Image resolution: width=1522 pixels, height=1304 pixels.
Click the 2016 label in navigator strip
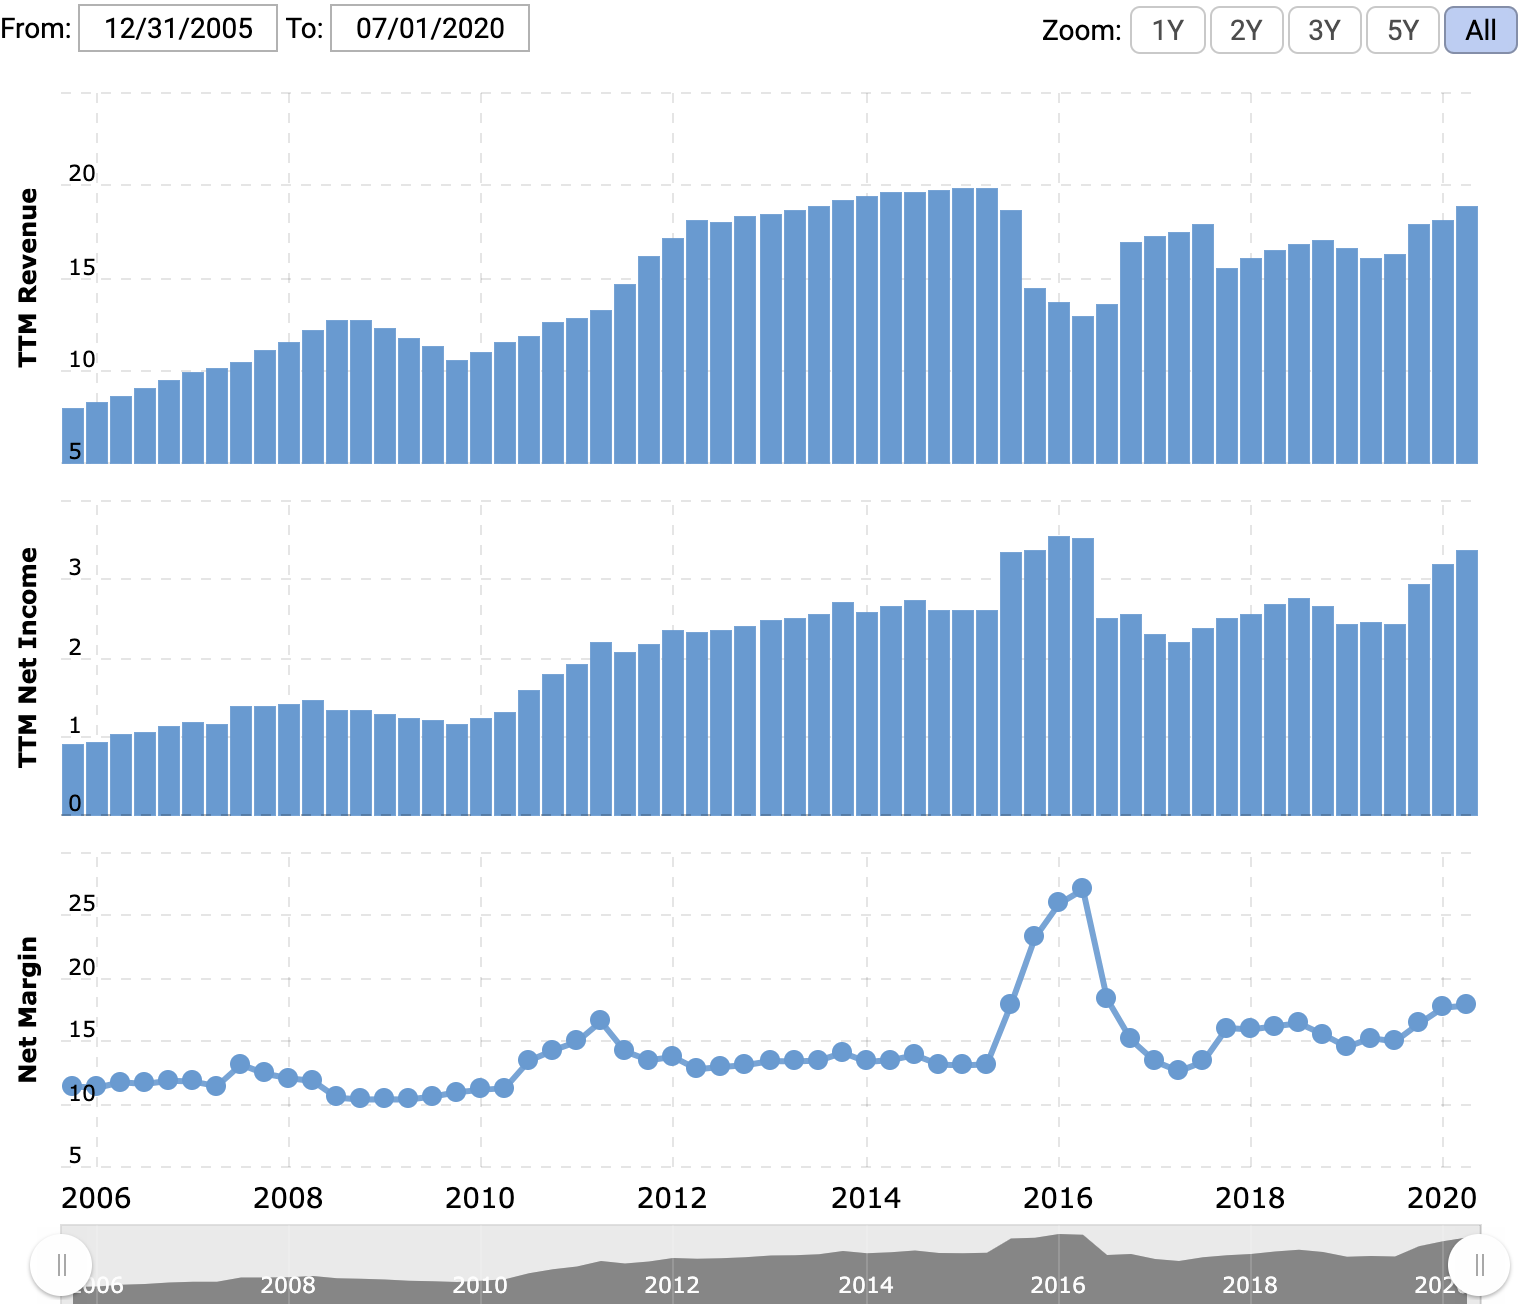coord(1058,1285)
